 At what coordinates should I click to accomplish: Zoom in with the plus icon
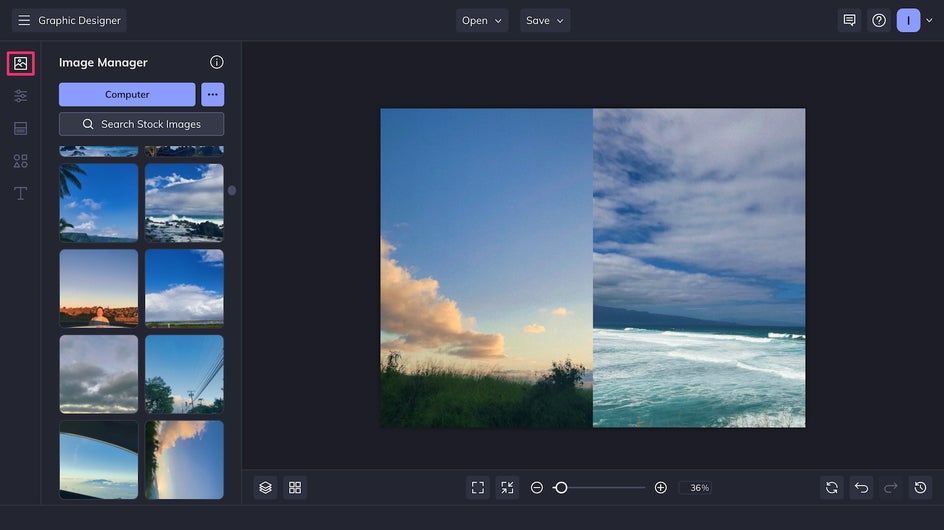[x=660, y=487]
